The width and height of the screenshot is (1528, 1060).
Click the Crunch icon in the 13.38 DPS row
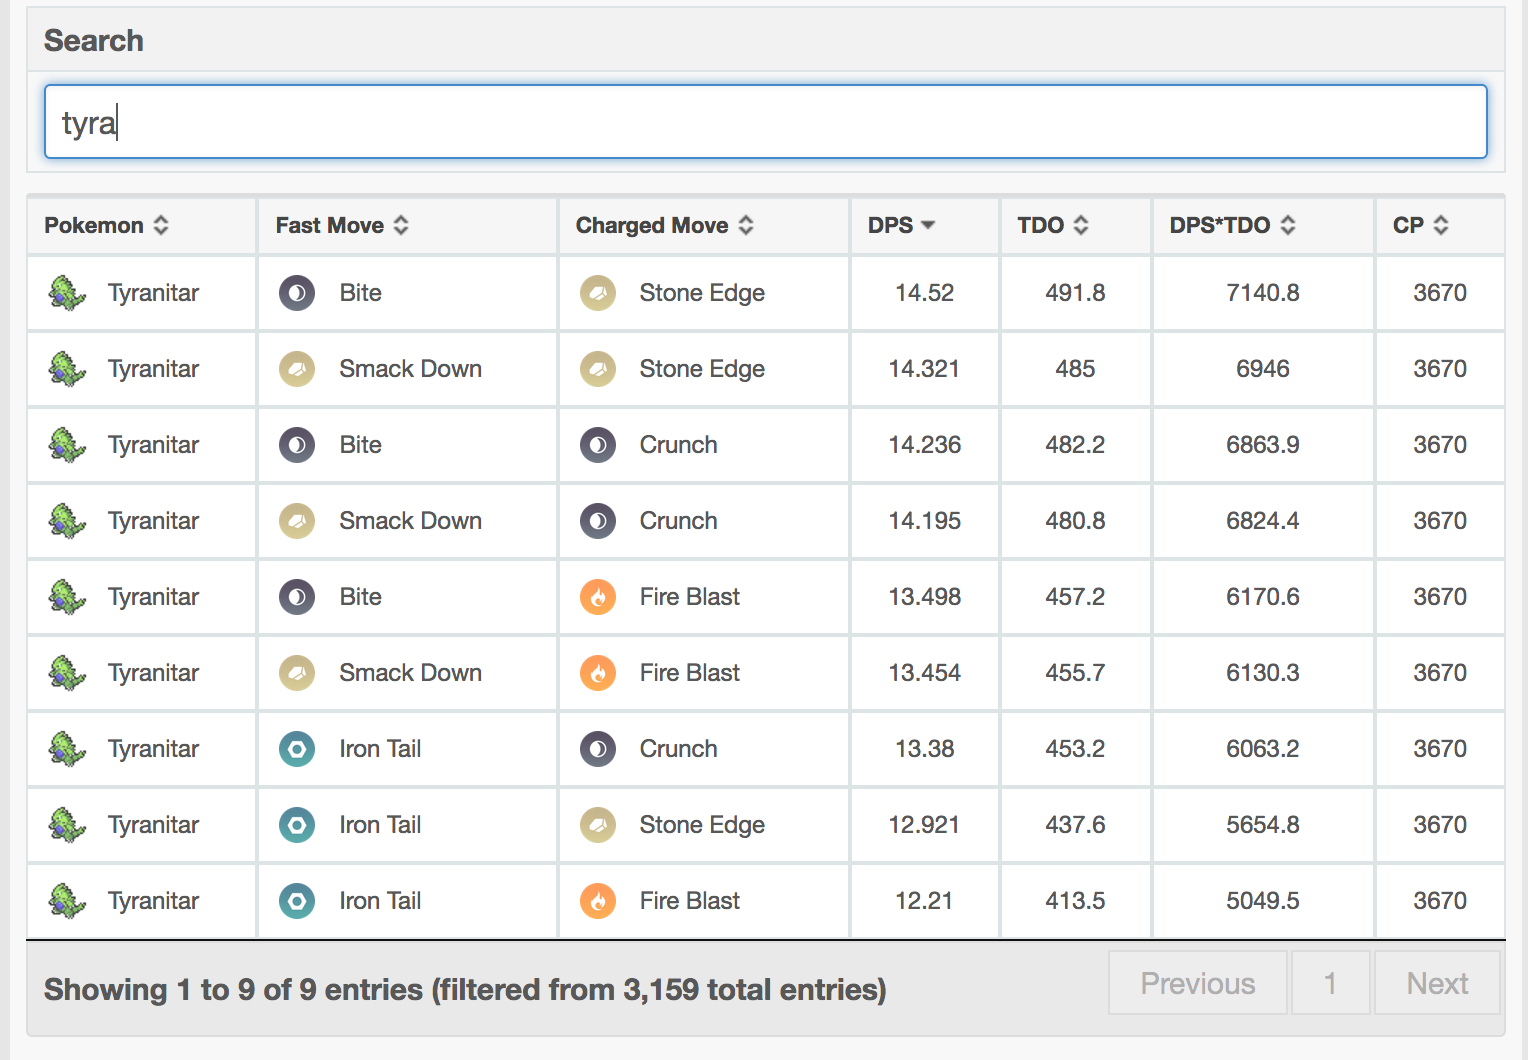tap(598, 749)
